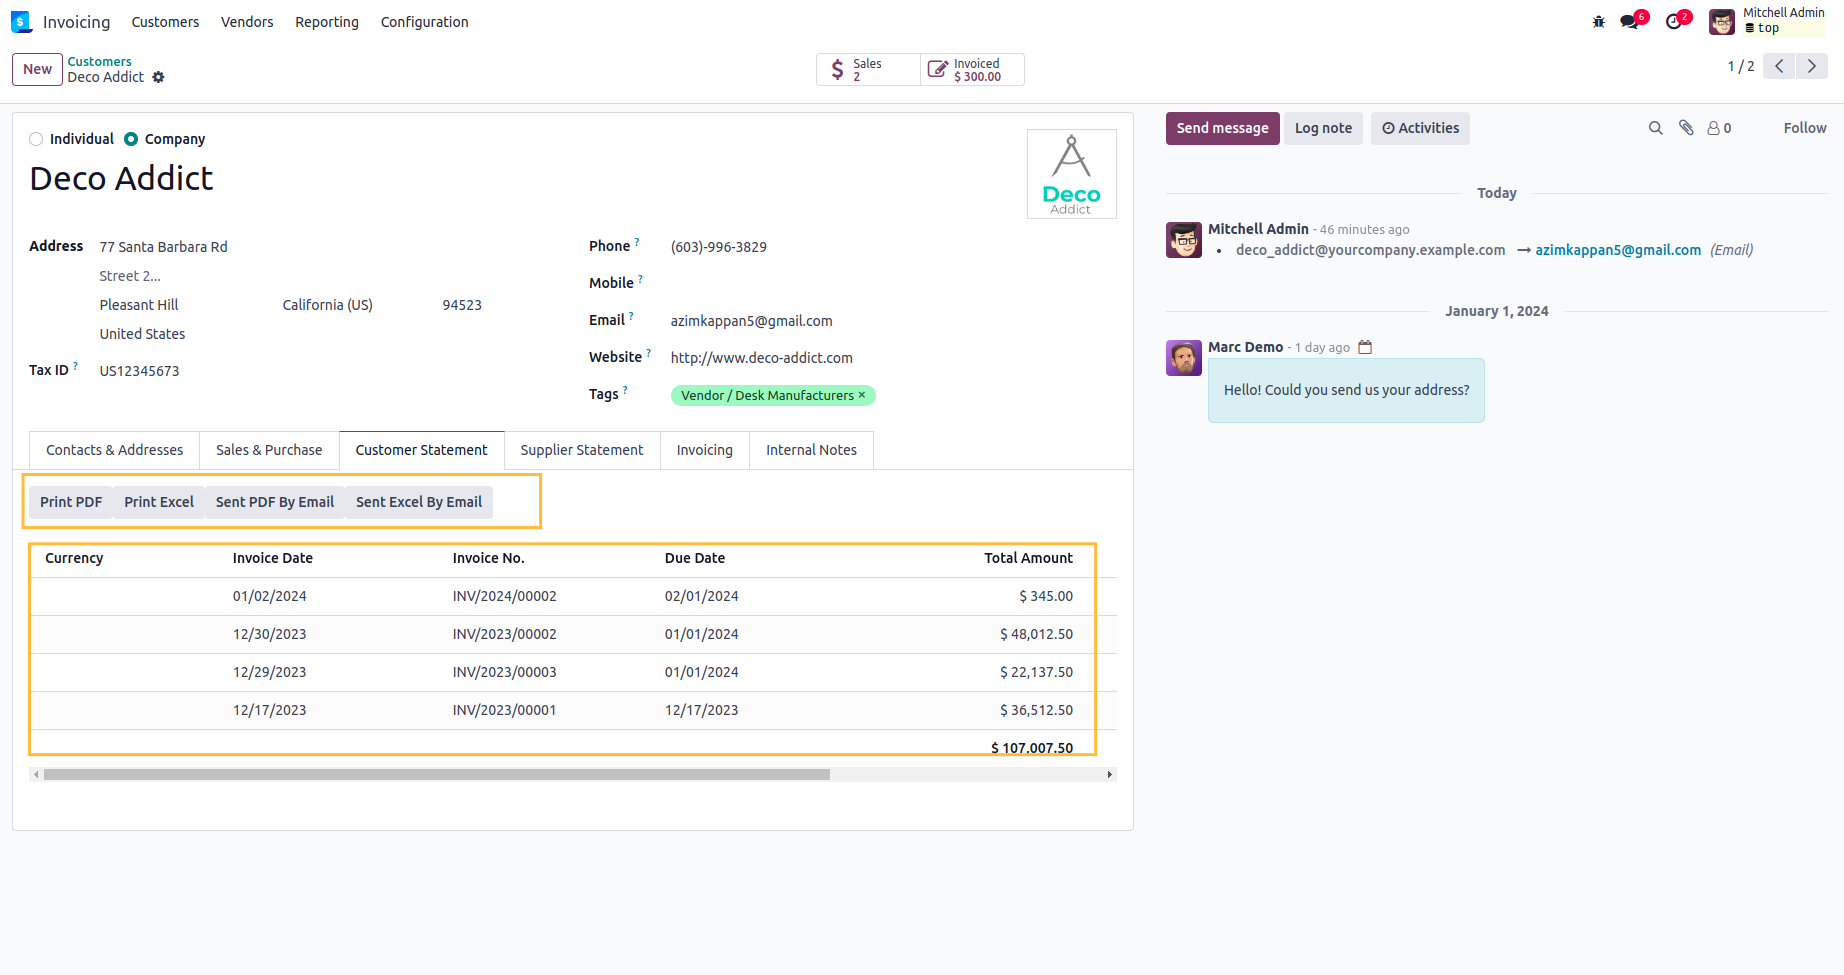Click Marc Demo avatar in chatter

tap(1184, 358)
